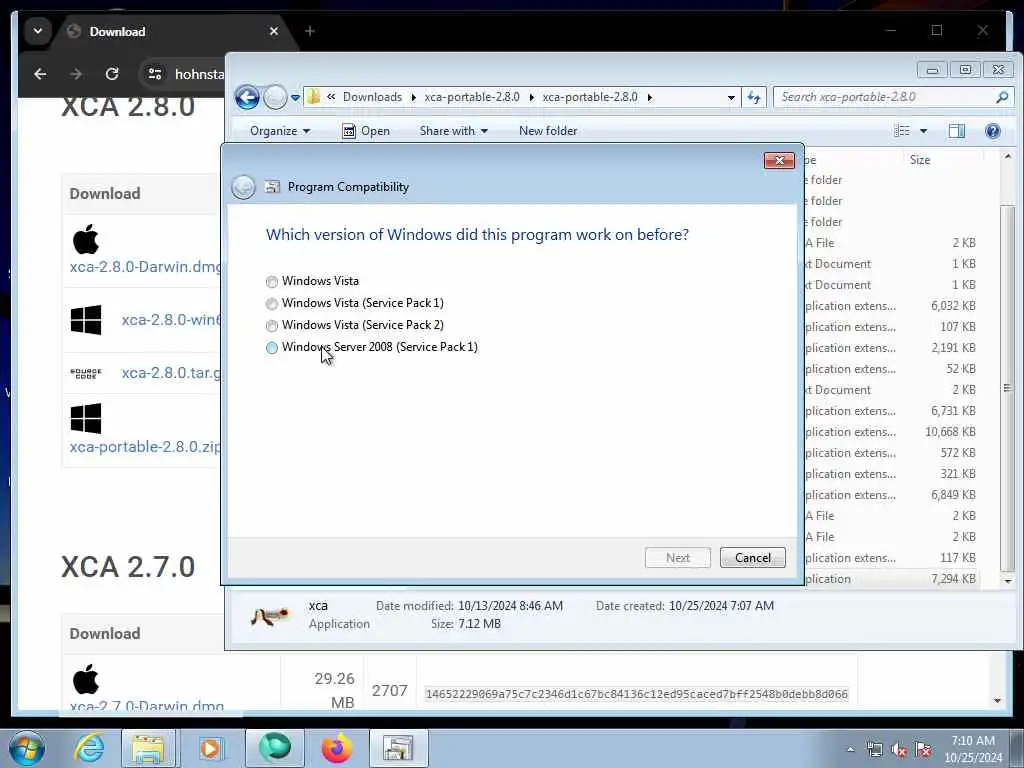Click the muted volume tray icon
Viewport: 1024px width, 768px height.
click(x=899, y=750)
